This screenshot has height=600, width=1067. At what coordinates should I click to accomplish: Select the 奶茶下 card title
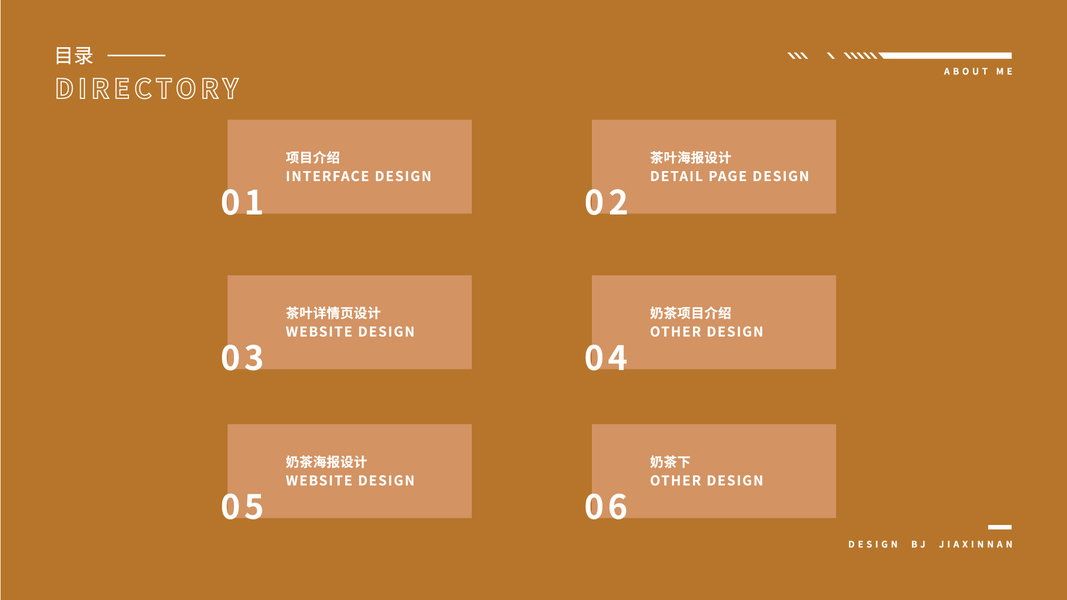click(670, 463)
